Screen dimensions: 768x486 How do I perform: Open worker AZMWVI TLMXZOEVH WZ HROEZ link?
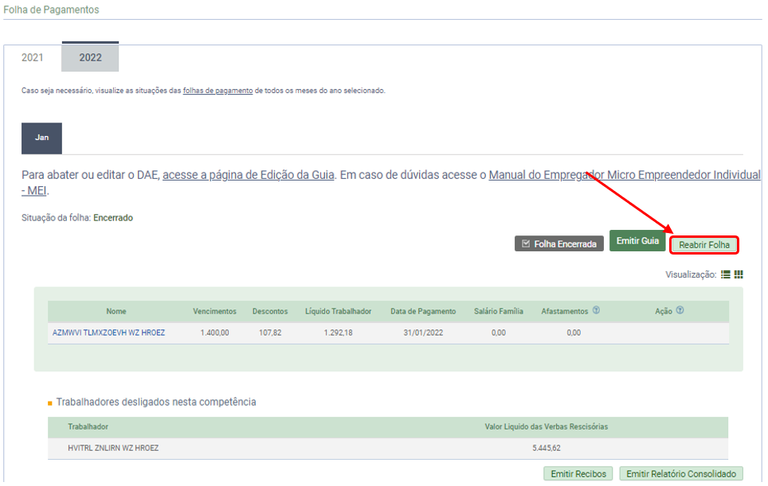(x=108, y=333)
